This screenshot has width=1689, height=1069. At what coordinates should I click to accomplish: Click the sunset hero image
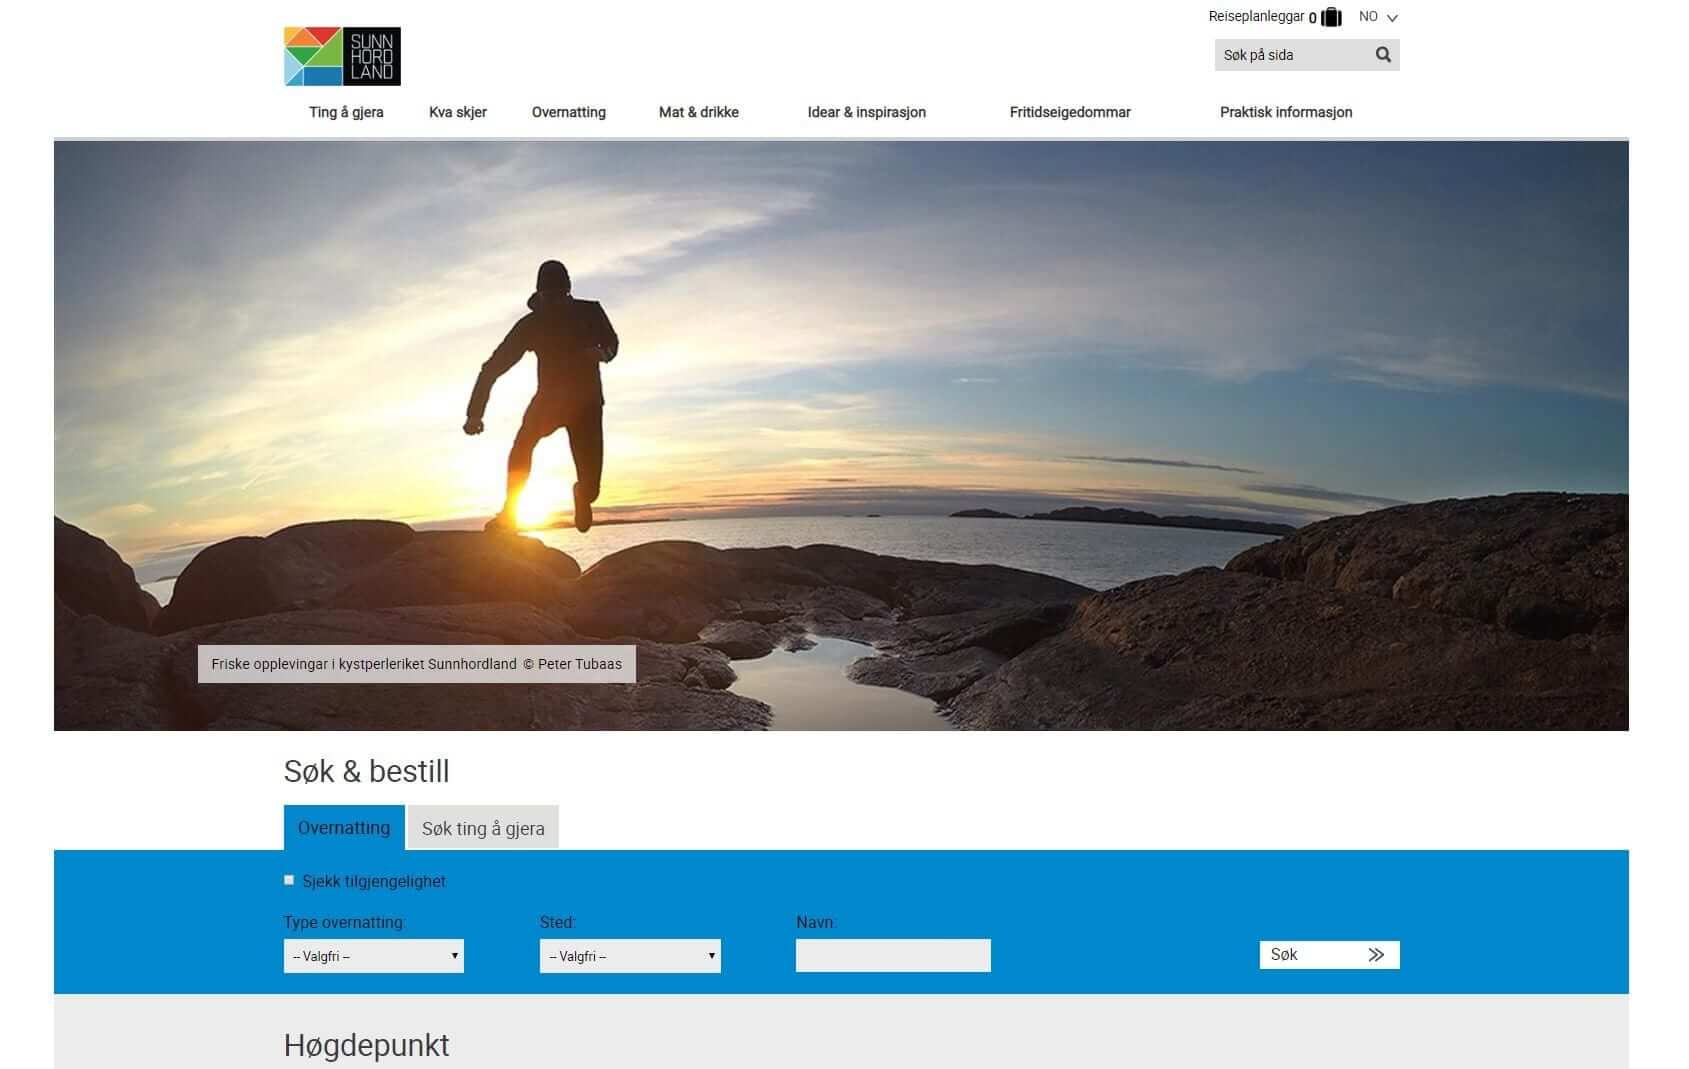tap(841, 436)
